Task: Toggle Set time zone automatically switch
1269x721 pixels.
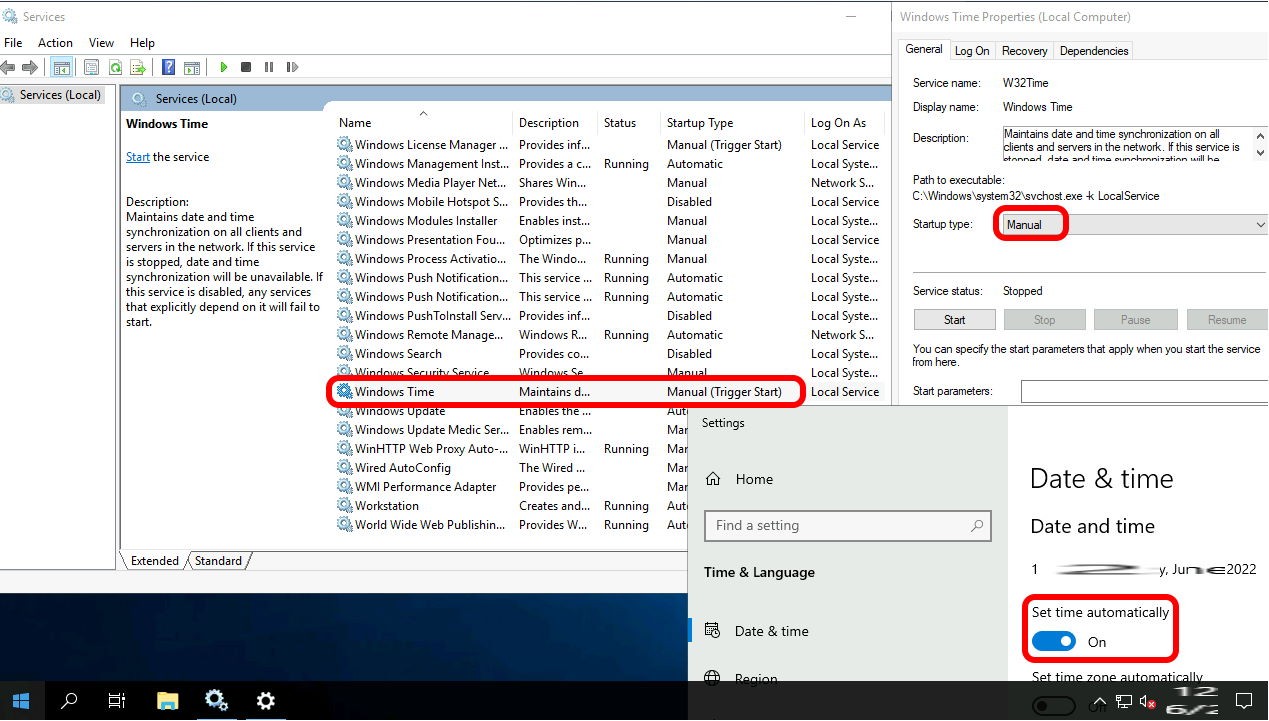Action: (1054, 706)
